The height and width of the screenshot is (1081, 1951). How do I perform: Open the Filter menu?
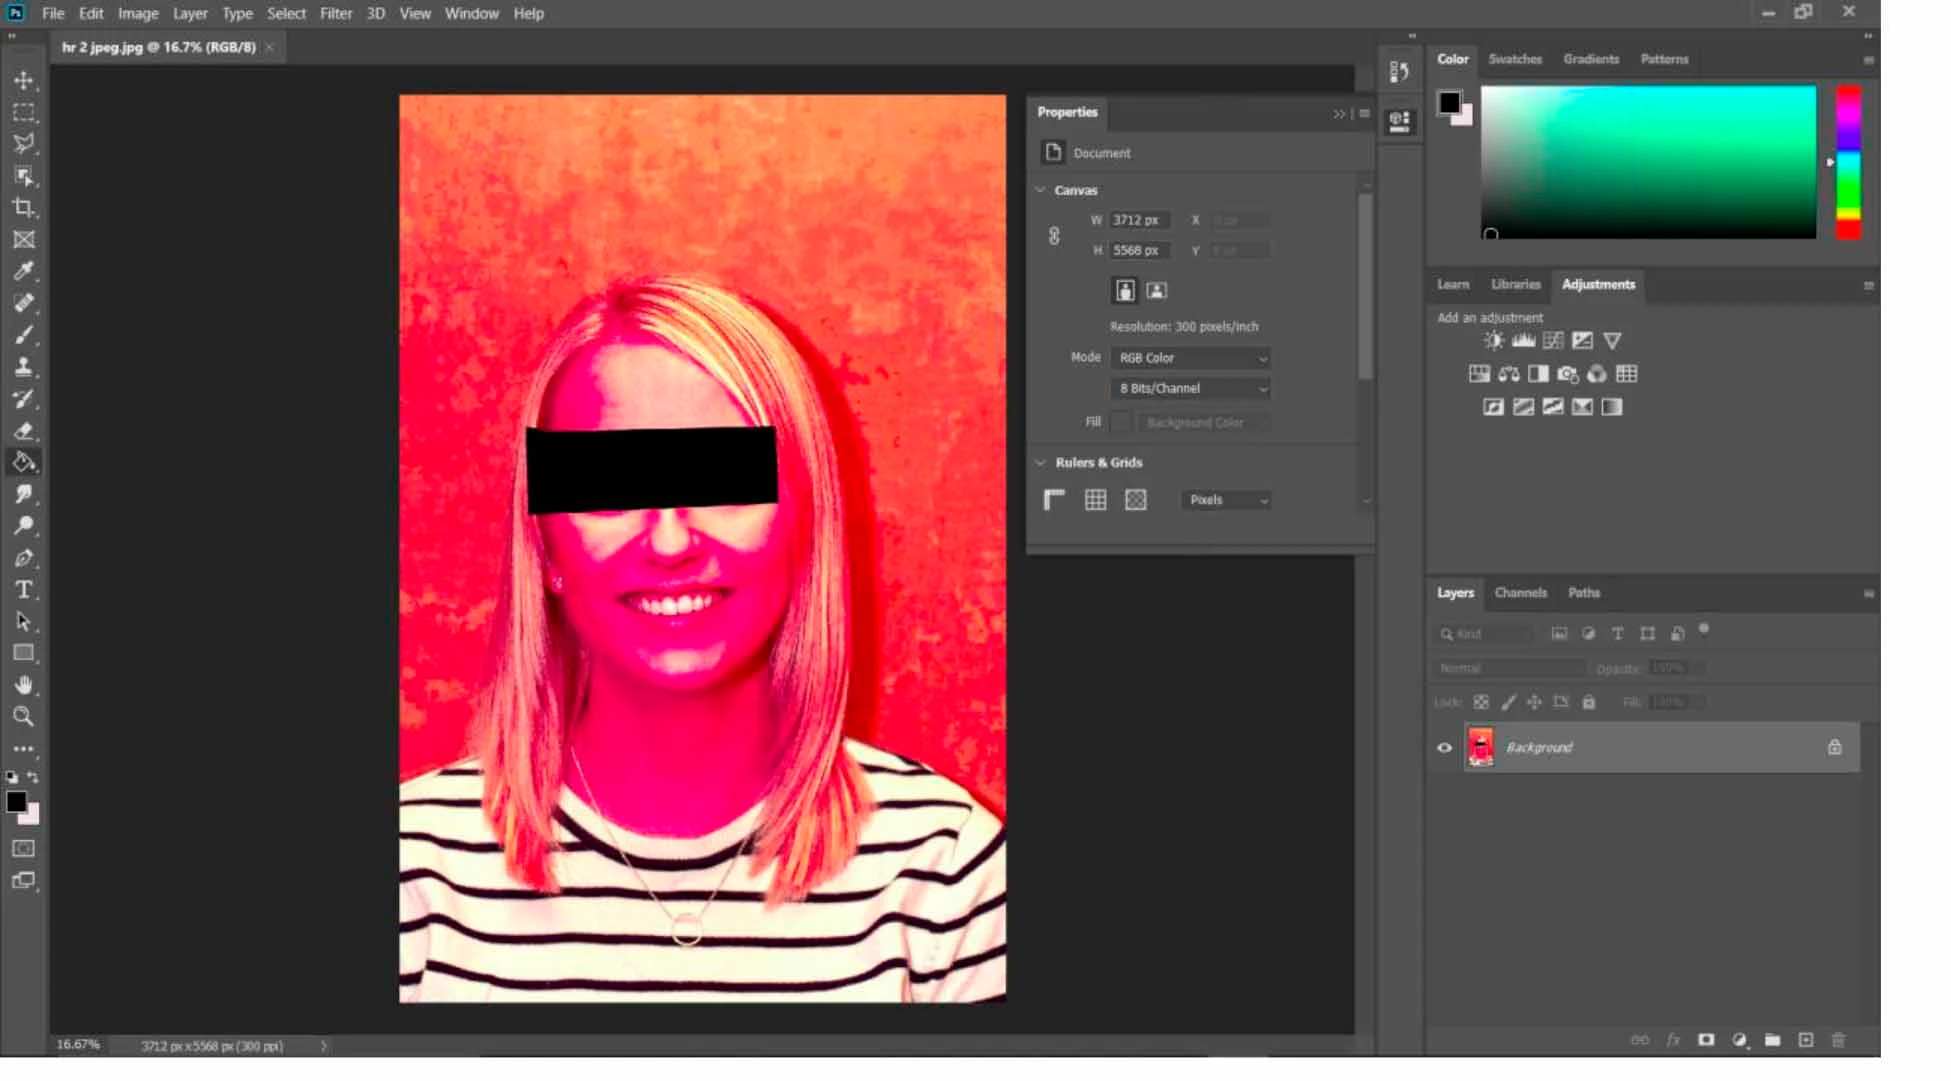pos(335,14)
